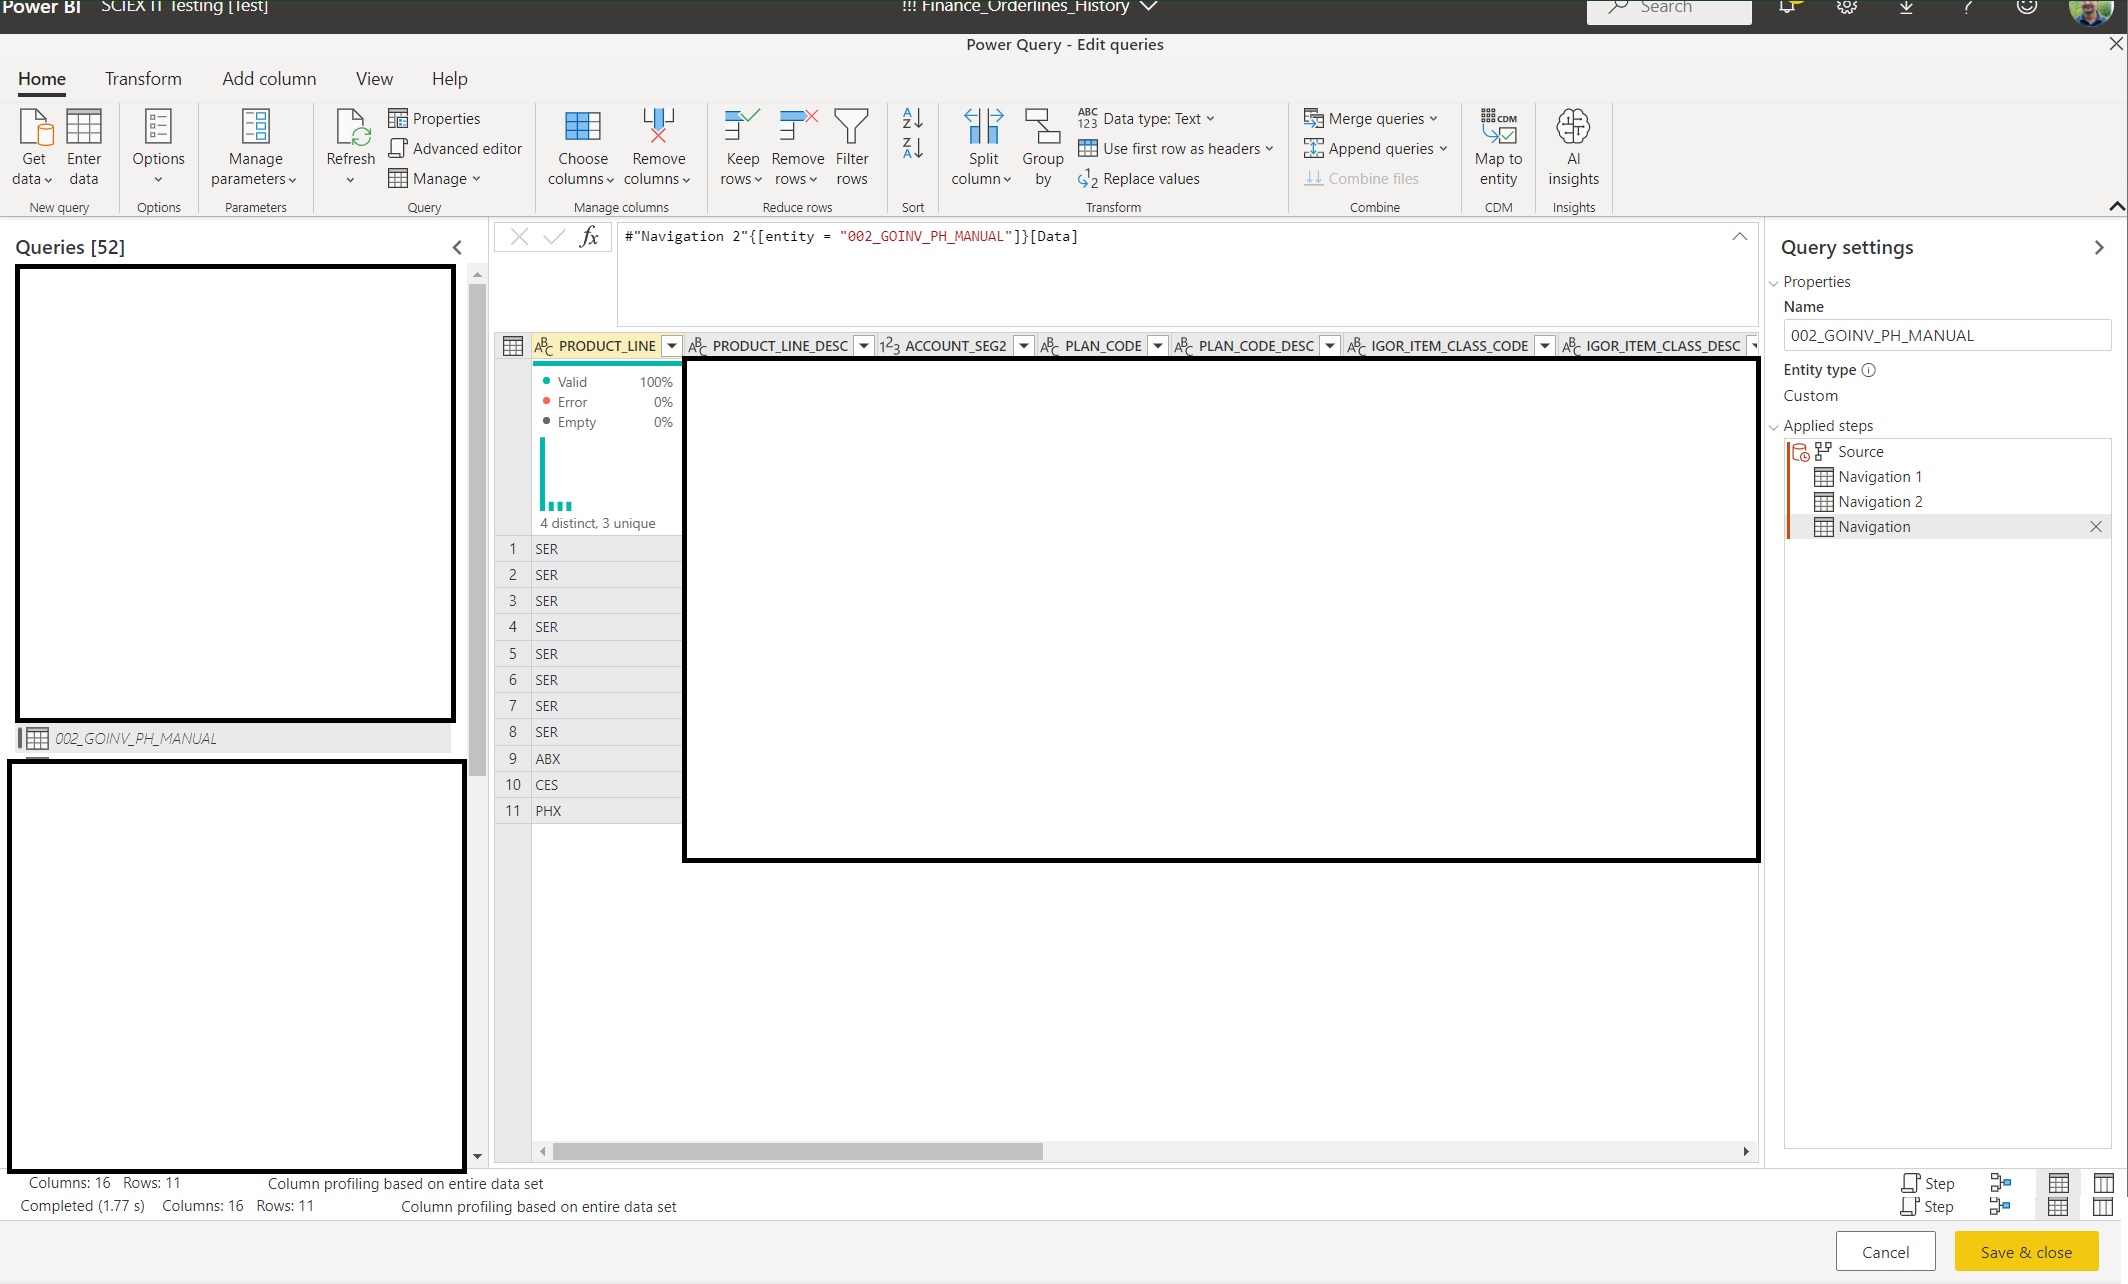2128x1284 pixels.
Task: Click Replace values
Action: click(x=1139, y=178)
